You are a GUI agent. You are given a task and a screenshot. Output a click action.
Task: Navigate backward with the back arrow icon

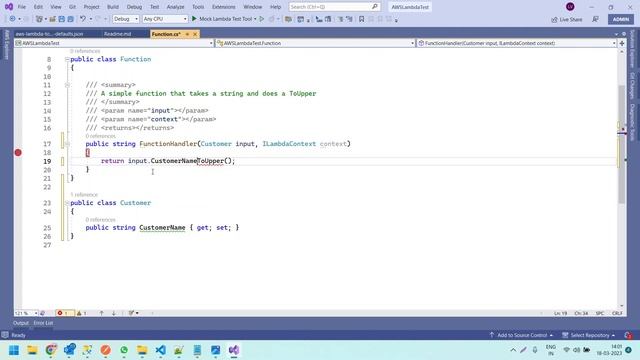[13, 19]
